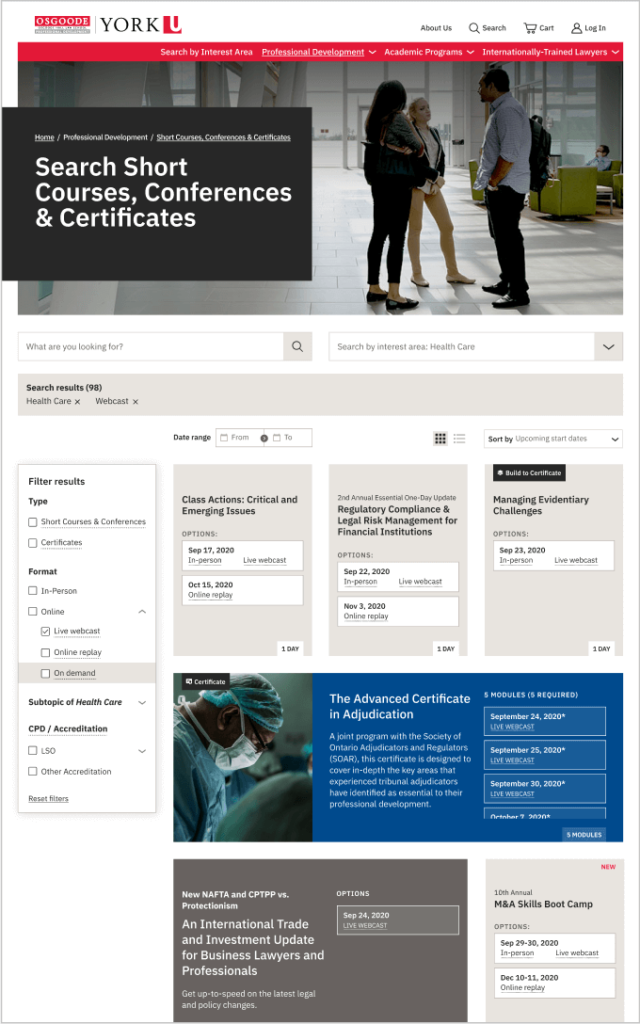
Task: Check the On demand filter
Action: click(x=45, y=673)
